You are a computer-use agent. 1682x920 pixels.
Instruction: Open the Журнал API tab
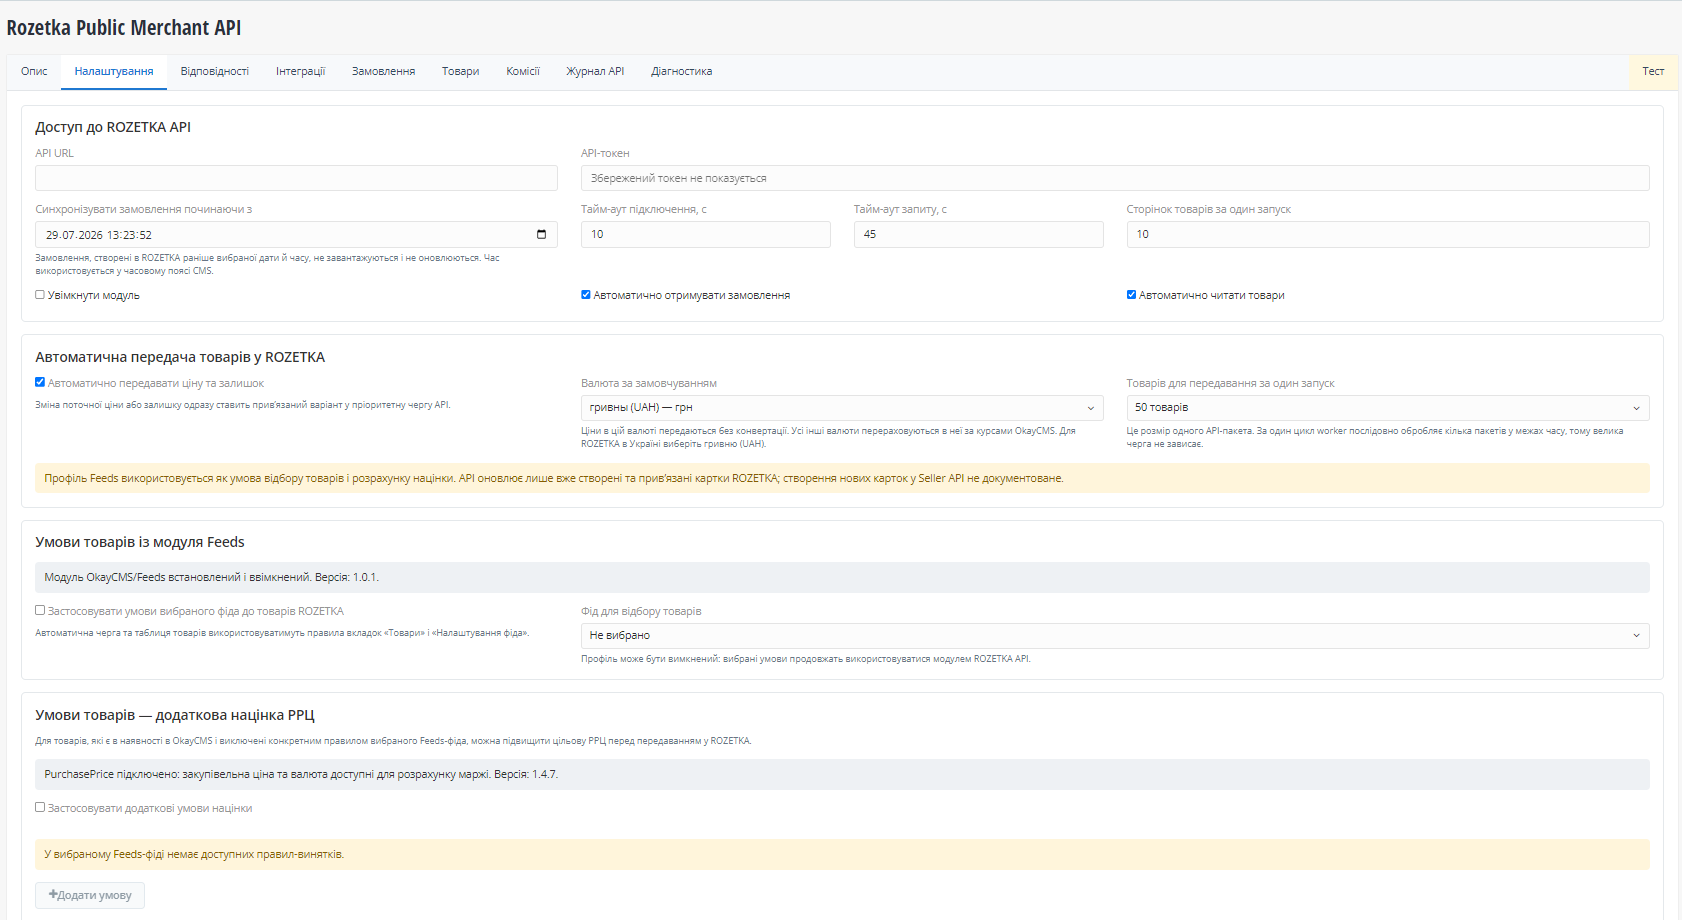pyautogui.click(x=595, y=72)
